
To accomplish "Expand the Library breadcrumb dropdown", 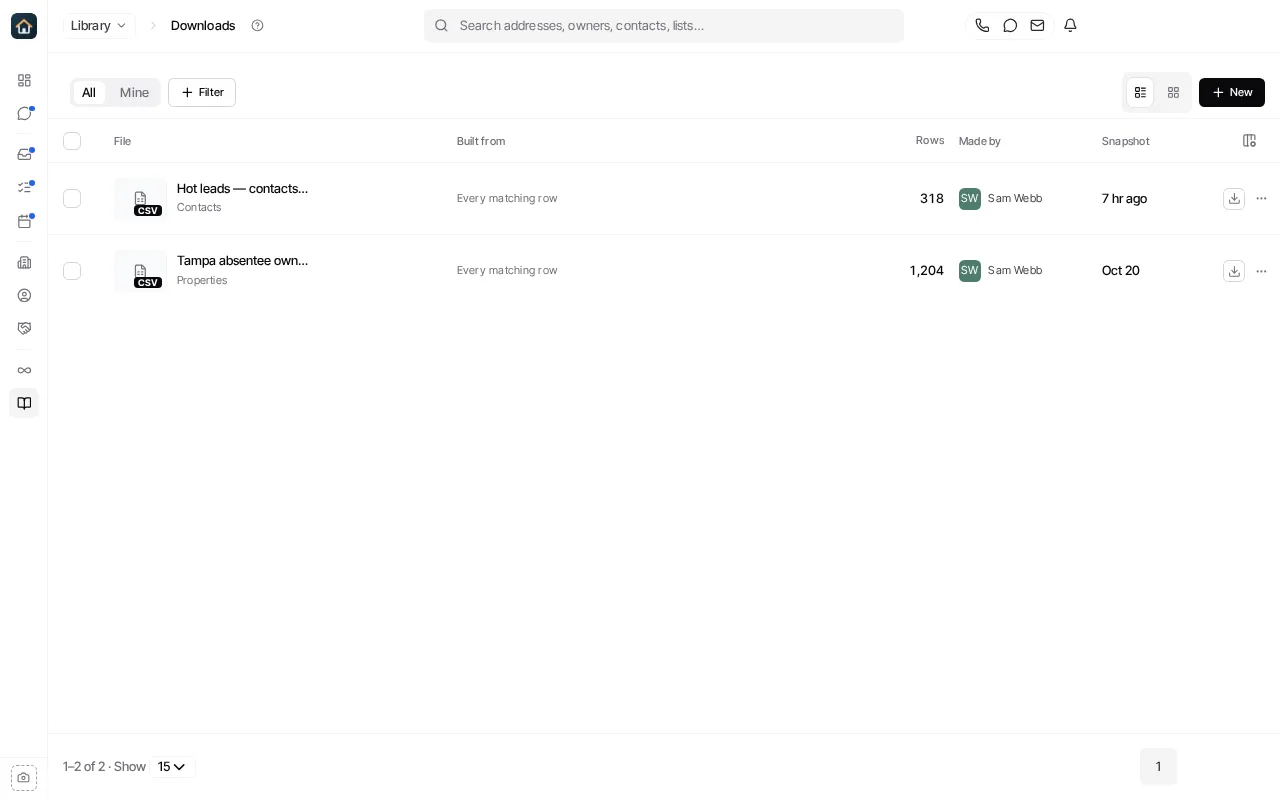I will click(99, 26).
